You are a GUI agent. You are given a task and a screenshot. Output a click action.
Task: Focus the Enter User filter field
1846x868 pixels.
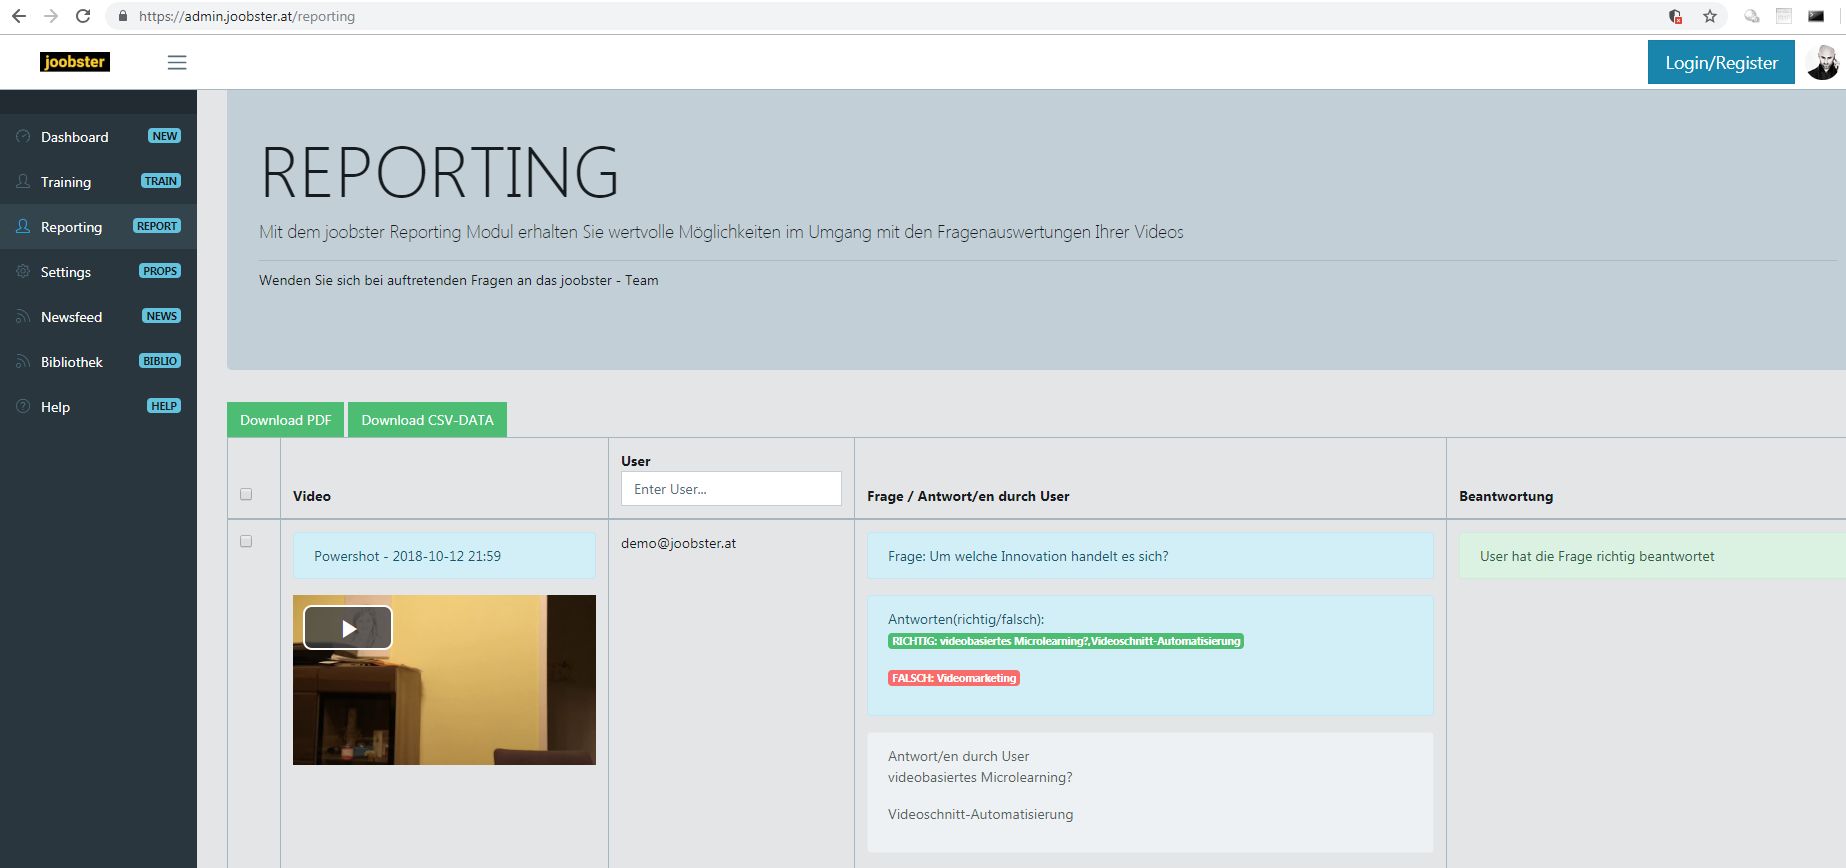pos(731,489)
